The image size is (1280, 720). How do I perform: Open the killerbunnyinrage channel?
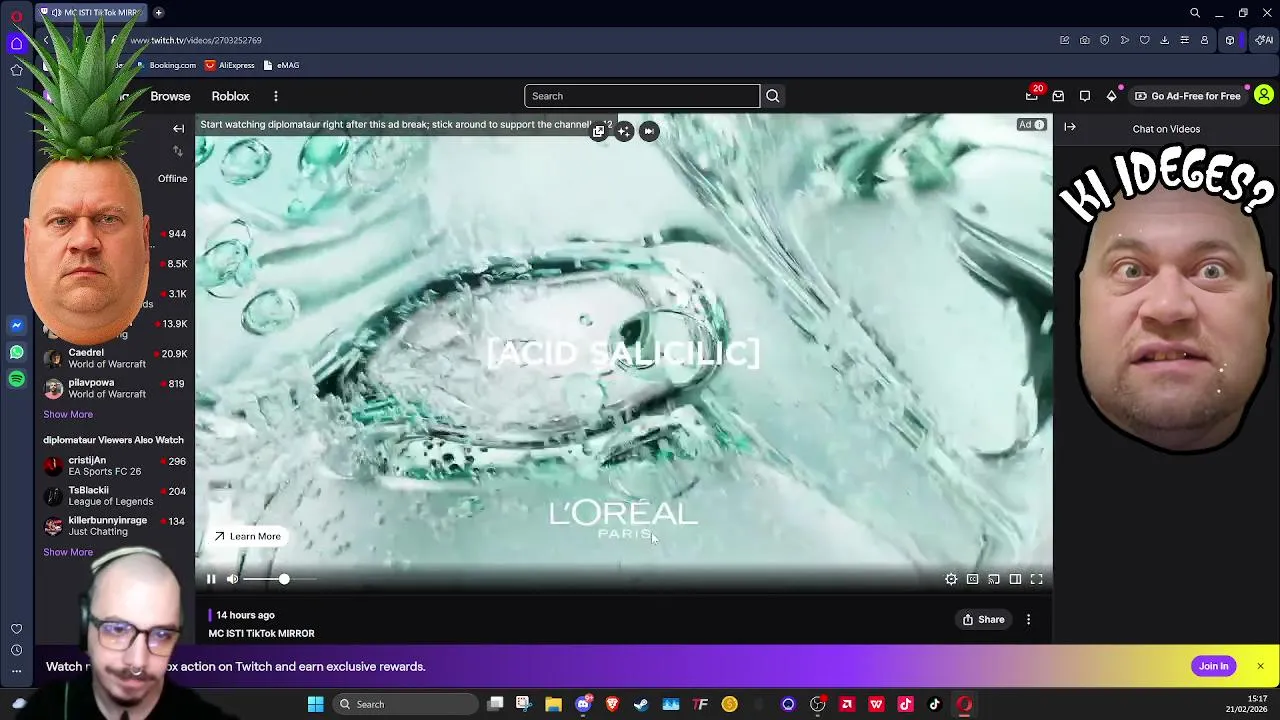pos(115,526)
